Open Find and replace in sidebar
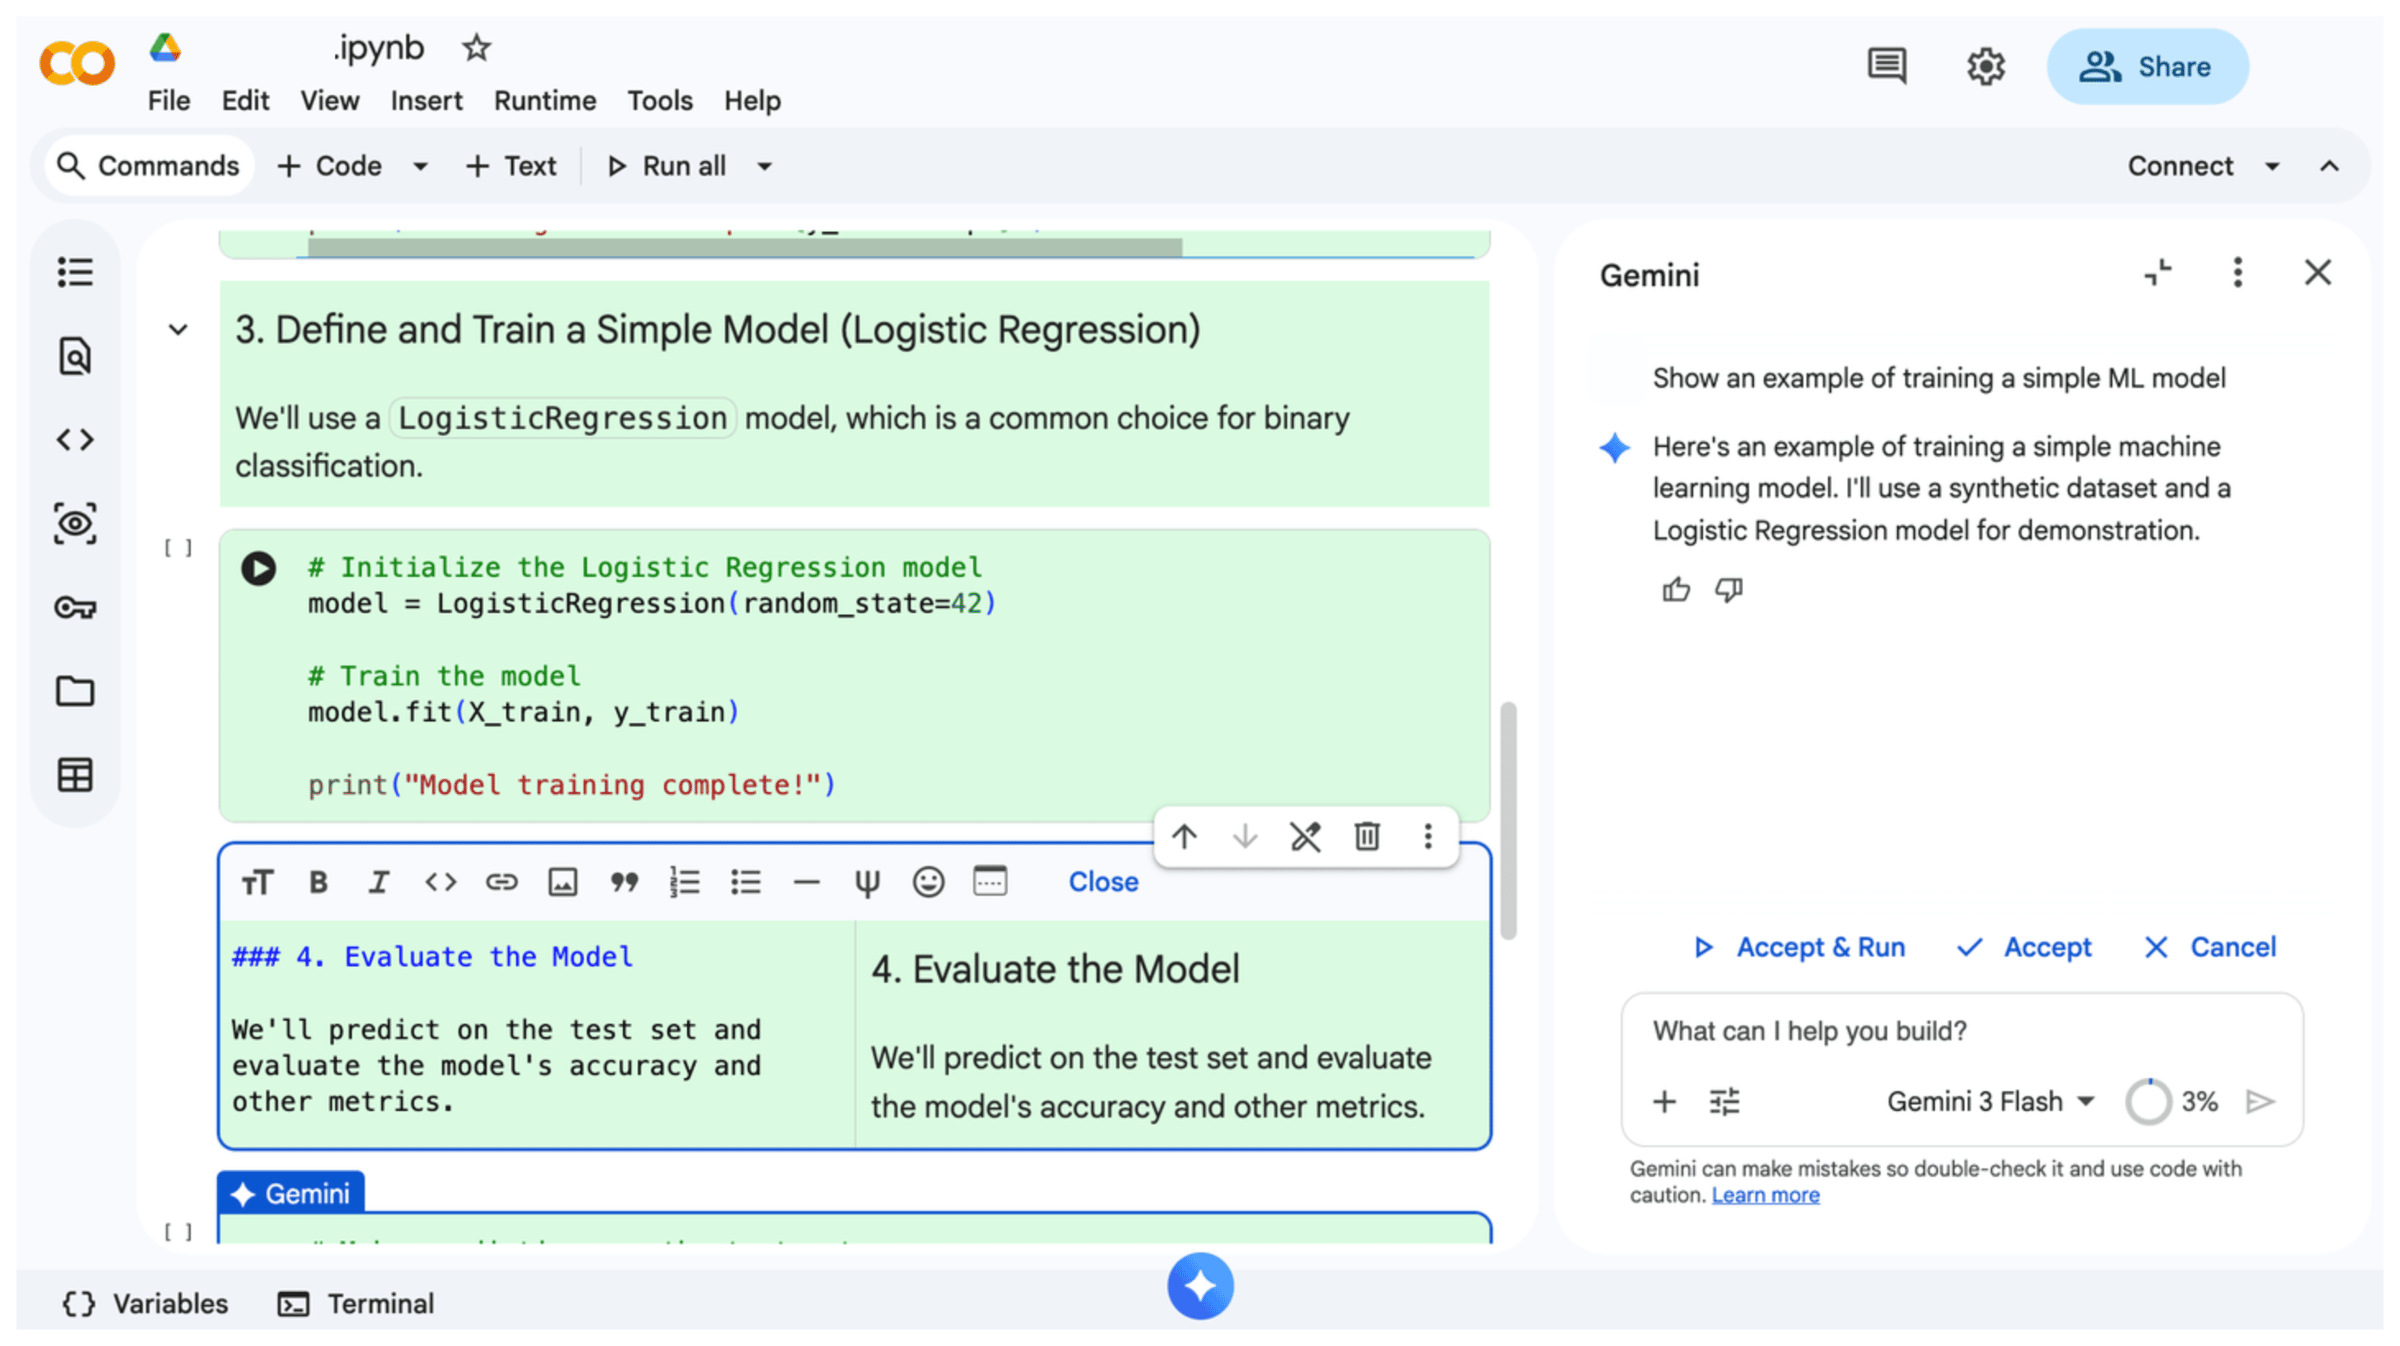 tap(75, 356)
